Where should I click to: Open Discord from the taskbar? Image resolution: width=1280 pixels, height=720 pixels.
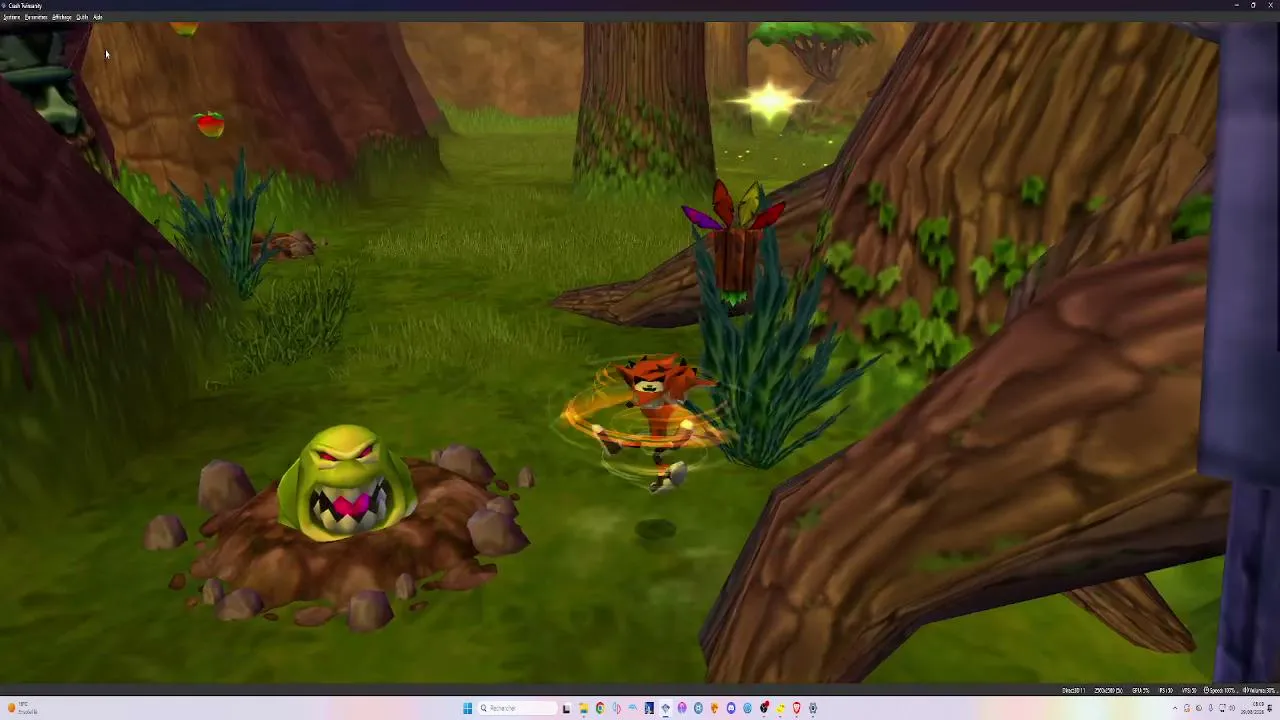731,708
